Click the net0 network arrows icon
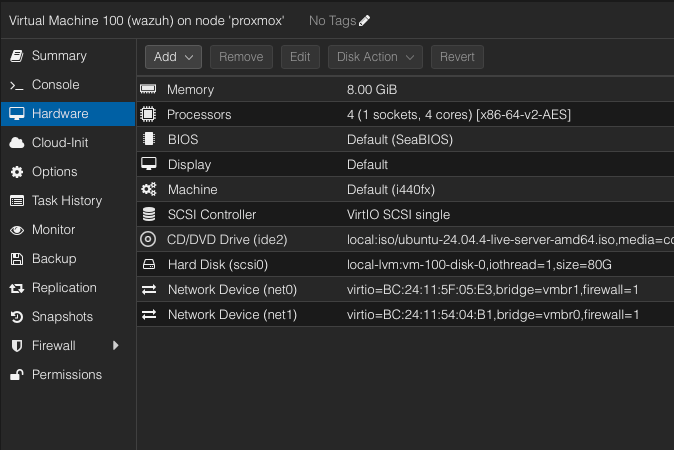 point(149,289)
